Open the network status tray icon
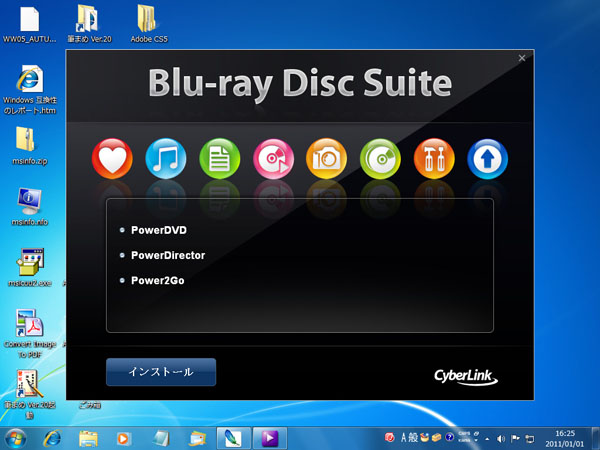This screenshot has height=450, width=600. 530,439
